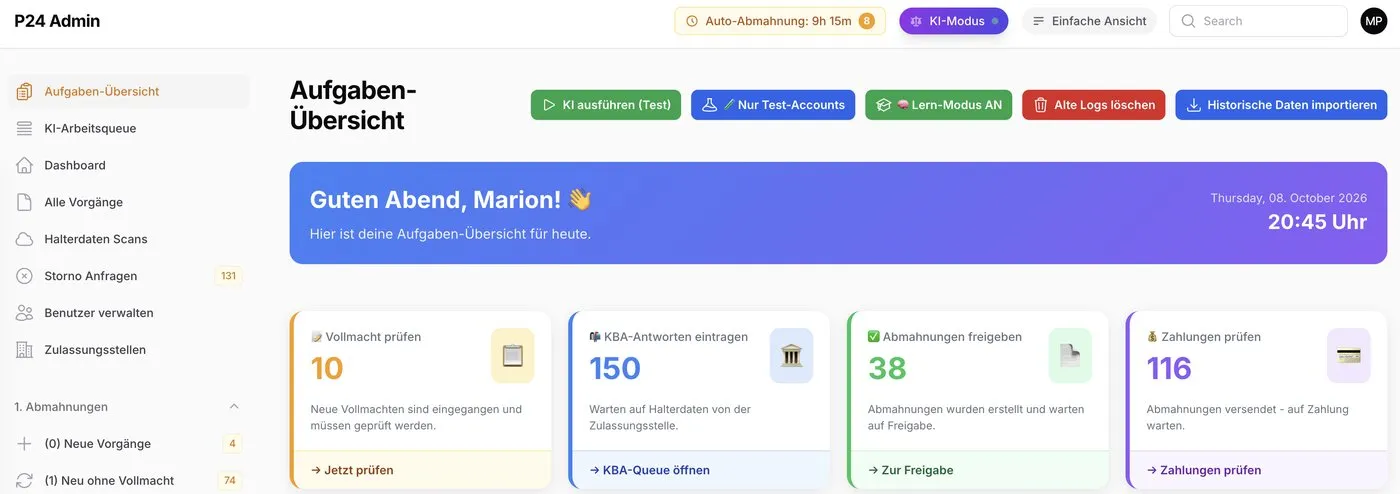This screenshot has height=494, width=1400.
Task: Click the P24 Admin logo text
Action: tap(57, 21)
